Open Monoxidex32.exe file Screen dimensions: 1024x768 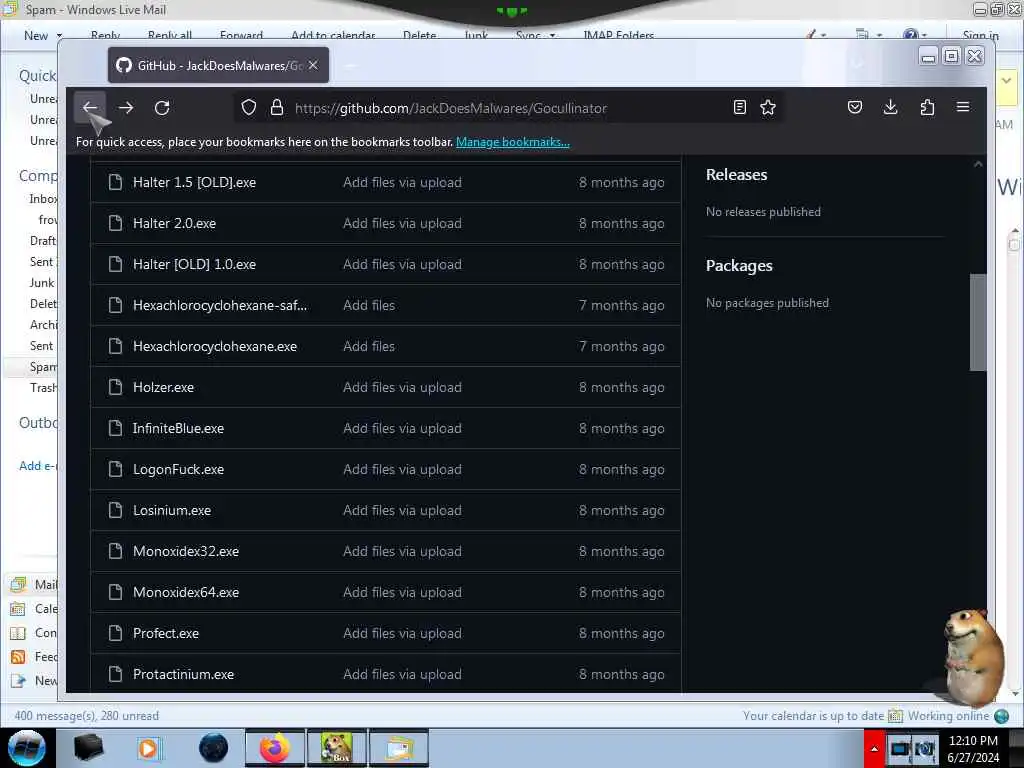coord(185,552)
